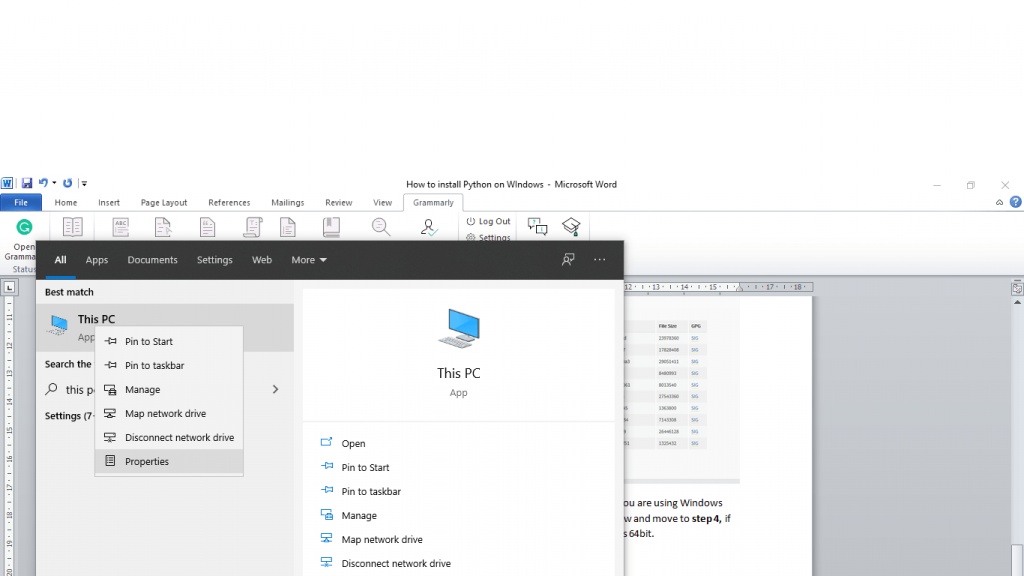The height and width of the screenshot is (576, 1024).
Task: Choose Manage in the context menu
Action: pos(169,390)
